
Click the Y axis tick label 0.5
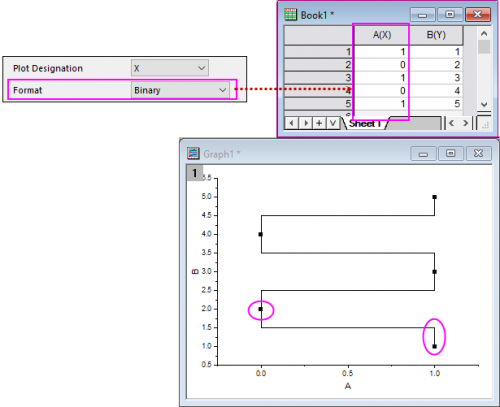click(x=206, y=365)
